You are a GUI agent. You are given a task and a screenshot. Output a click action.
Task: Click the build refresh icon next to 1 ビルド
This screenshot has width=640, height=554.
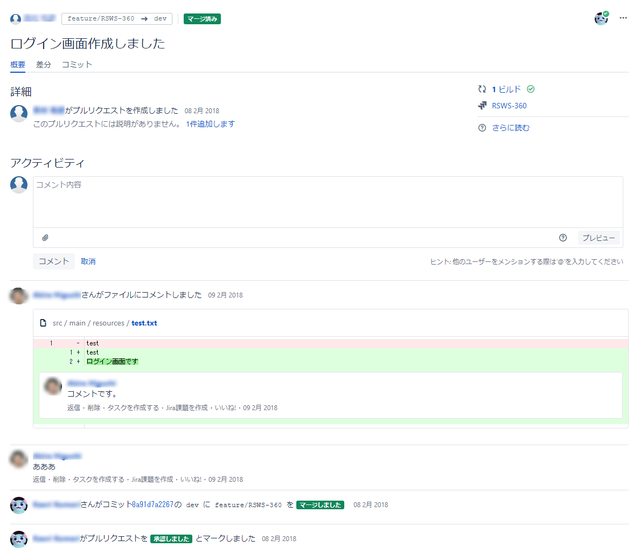click(x=482, y=89)
